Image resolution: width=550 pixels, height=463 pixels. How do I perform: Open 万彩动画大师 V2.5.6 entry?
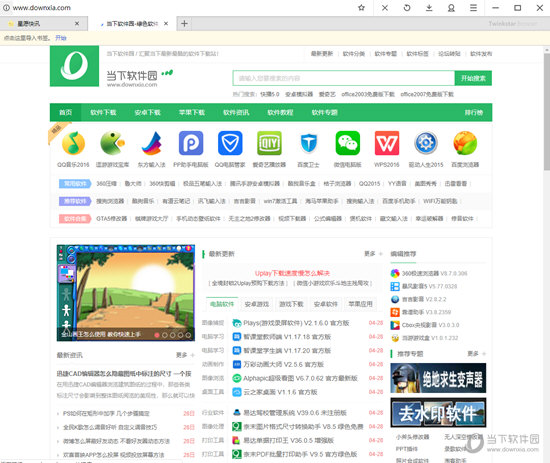[x=283, y=364]
